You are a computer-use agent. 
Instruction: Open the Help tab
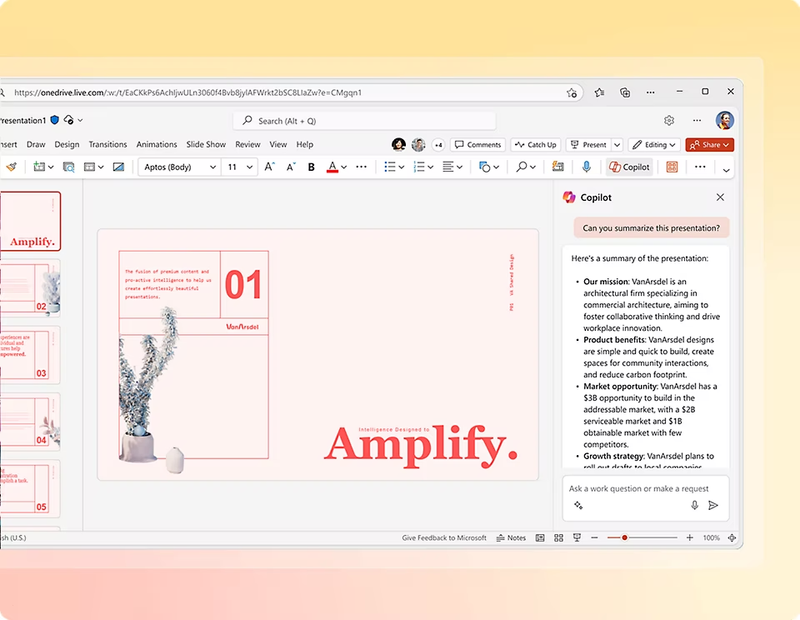coord(305,144)
